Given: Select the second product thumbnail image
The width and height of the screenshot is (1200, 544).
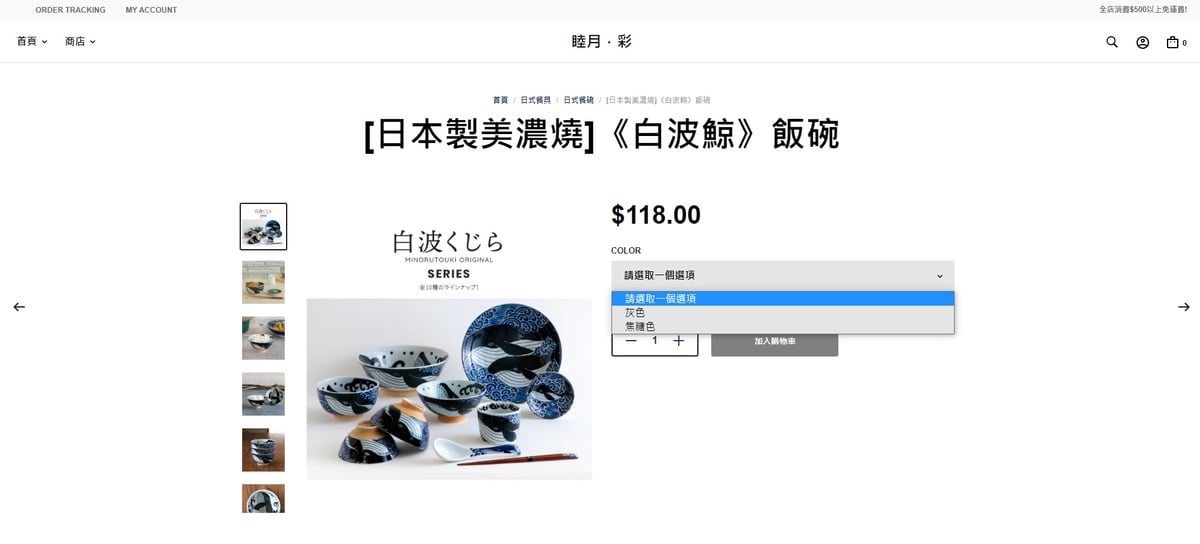Looking at the screenshot, I should click(263, 282).
